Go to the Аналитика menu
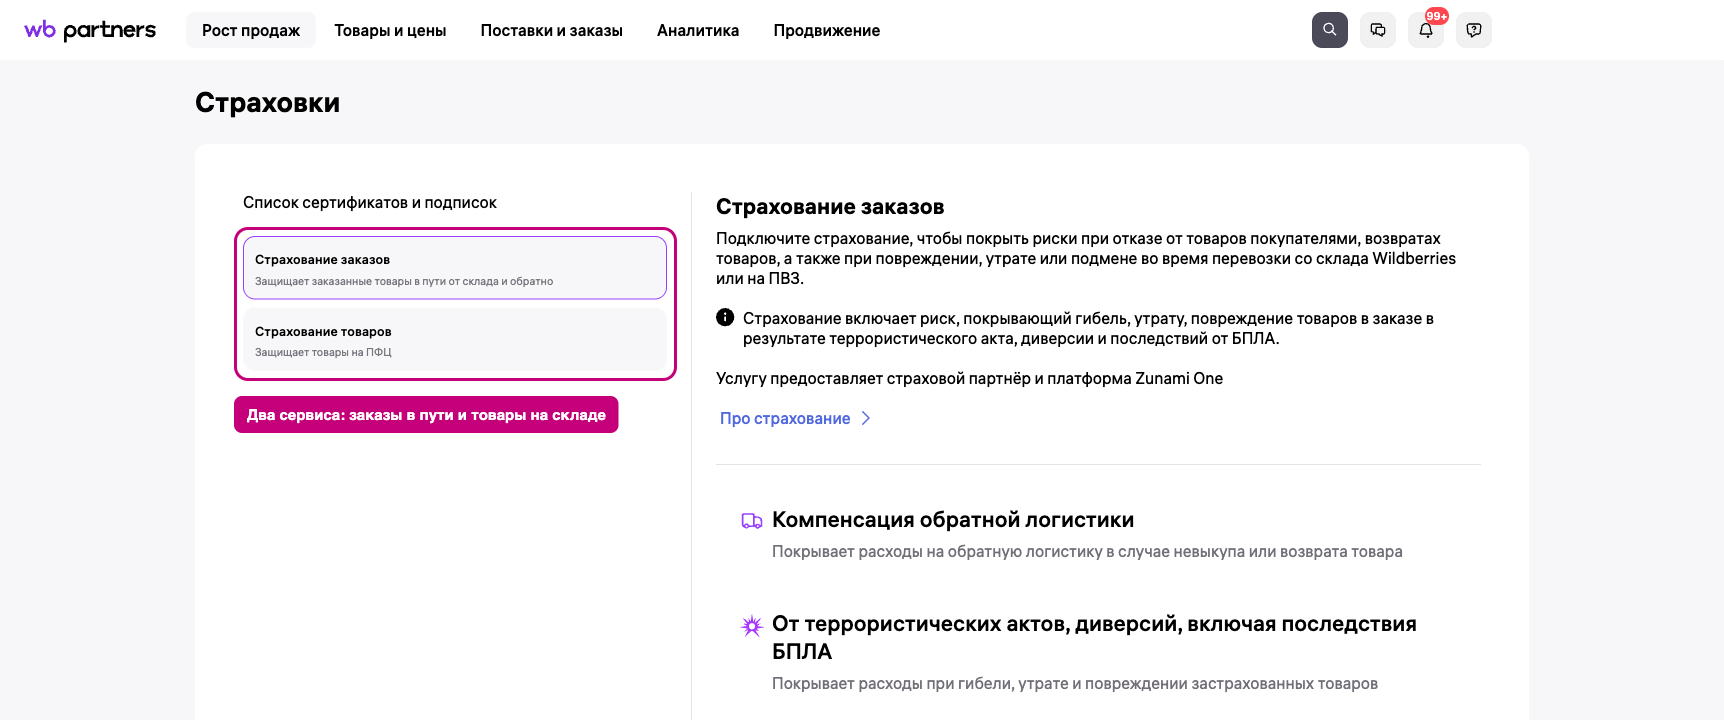Image resolution: width=1724 pixels, height=720 pixels. (x=698, y=30)
